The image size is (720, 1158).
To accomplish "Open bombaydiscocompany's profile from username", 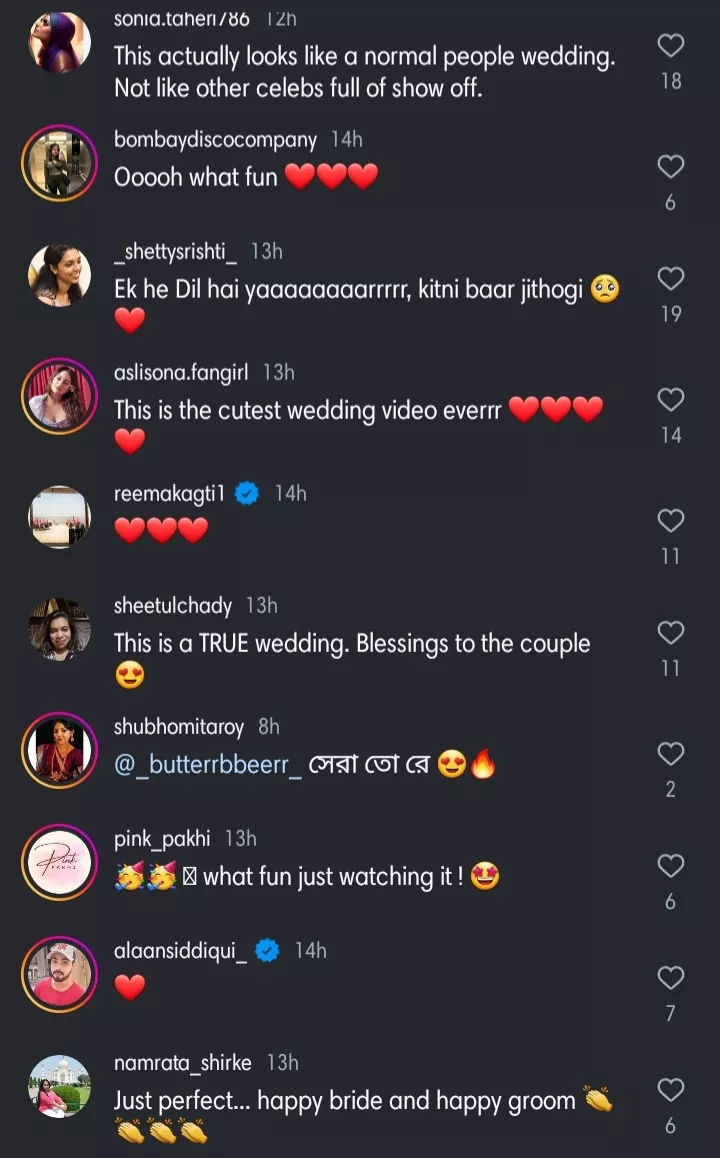I will (x=215, y=140).
